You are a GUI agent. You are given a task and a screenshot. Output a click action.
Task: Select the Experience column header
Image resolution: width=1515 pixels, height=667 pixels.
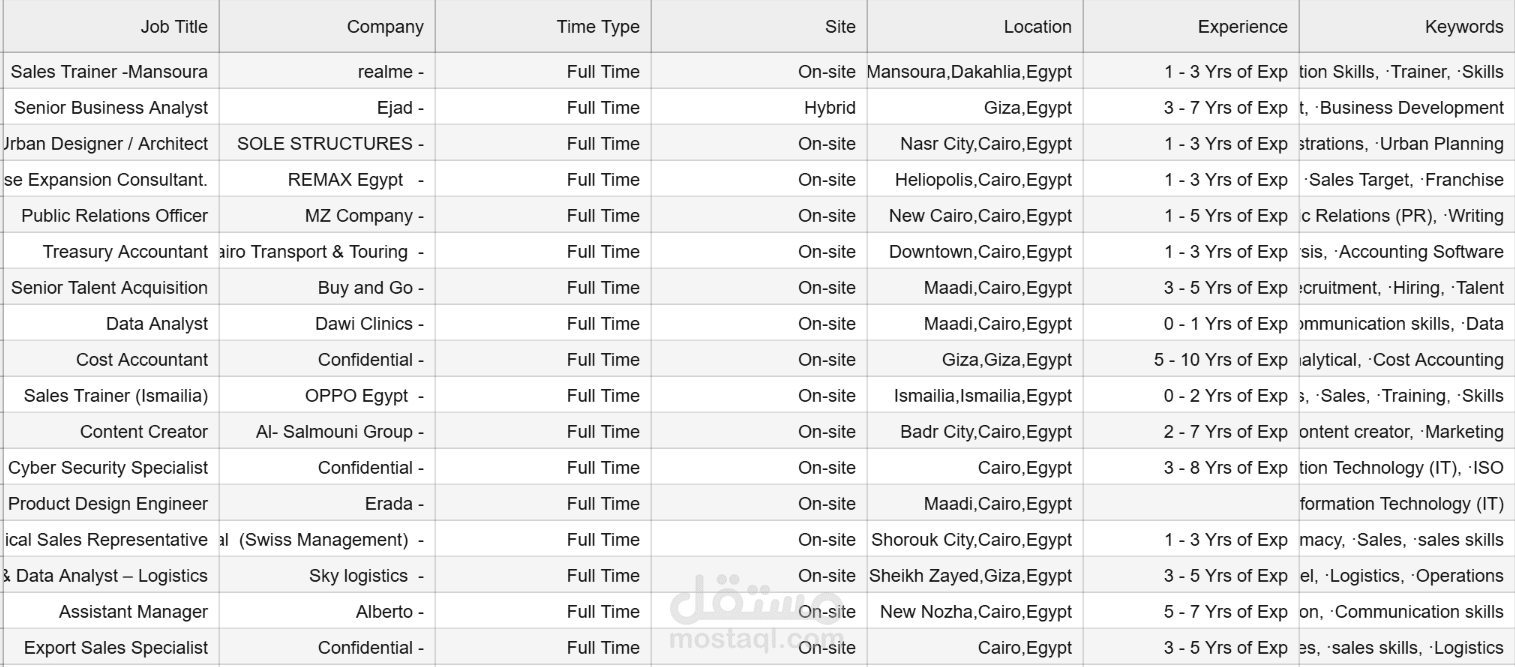click(1191, 27)
